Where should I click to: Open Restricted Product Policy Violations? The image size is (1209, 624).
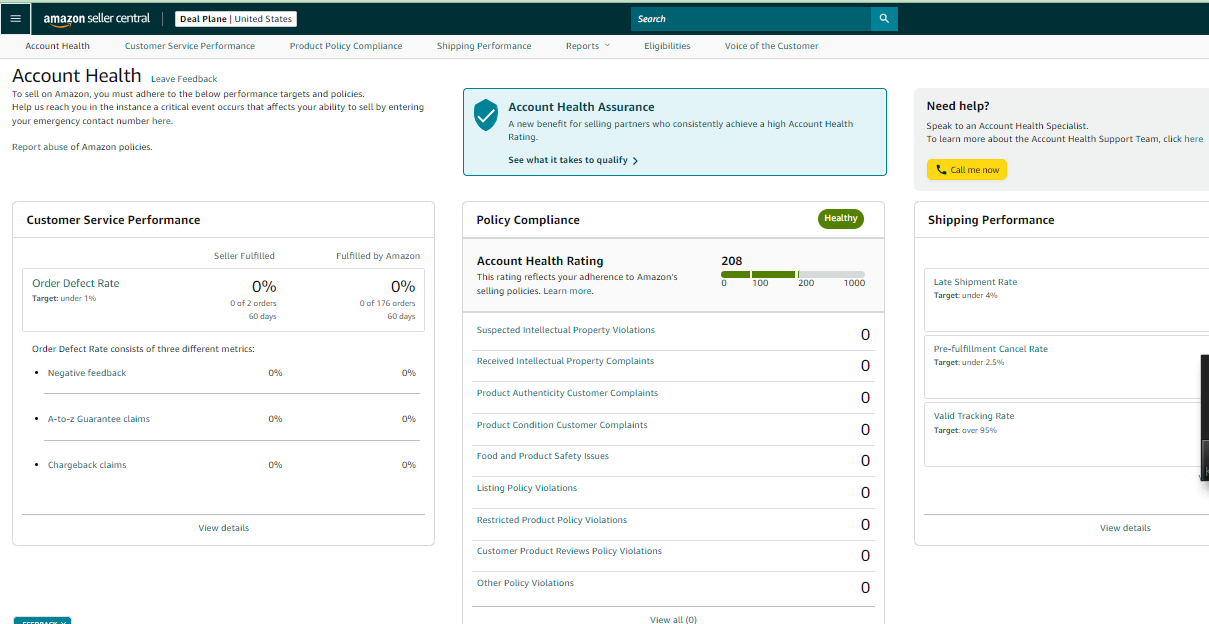[x=552, y=520]
